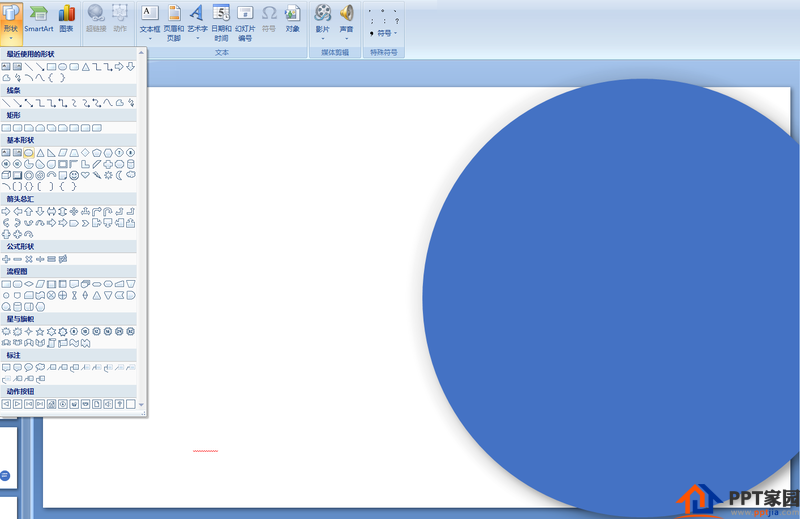Click the 流程图 section header text
The height and width of the screenshot is (519, 800).
(x=17, y=271)
